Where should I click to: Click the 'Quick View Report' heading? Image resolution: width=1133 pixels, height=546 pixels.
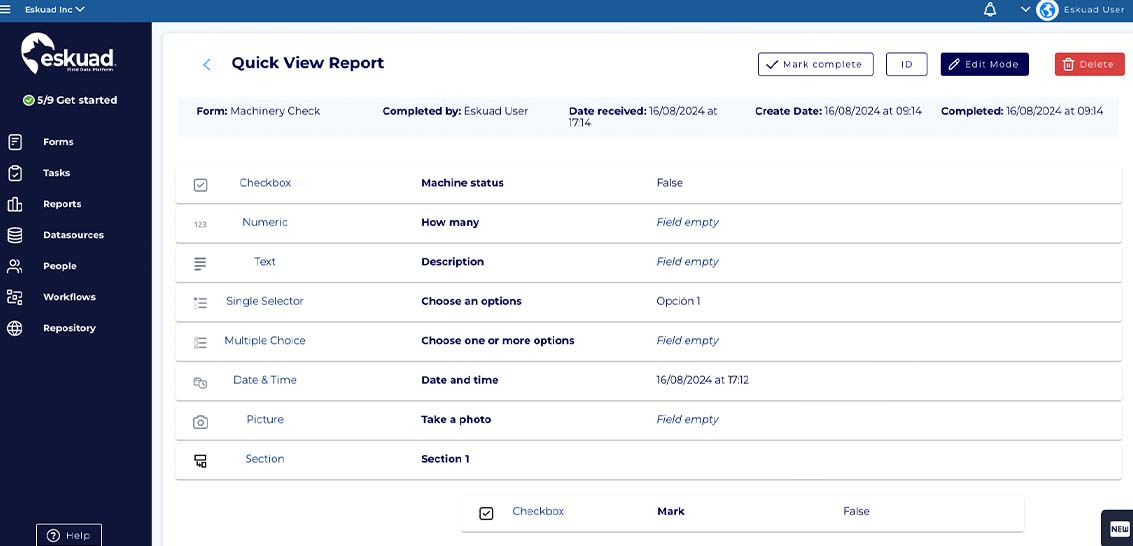pos(308,63)
